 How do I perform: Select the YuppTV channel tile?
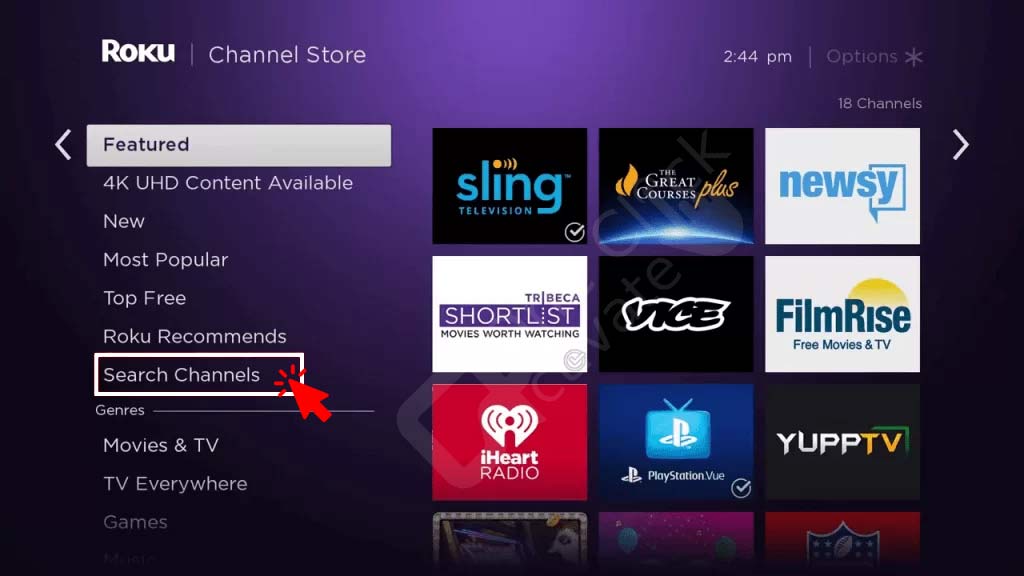point(842,442)
